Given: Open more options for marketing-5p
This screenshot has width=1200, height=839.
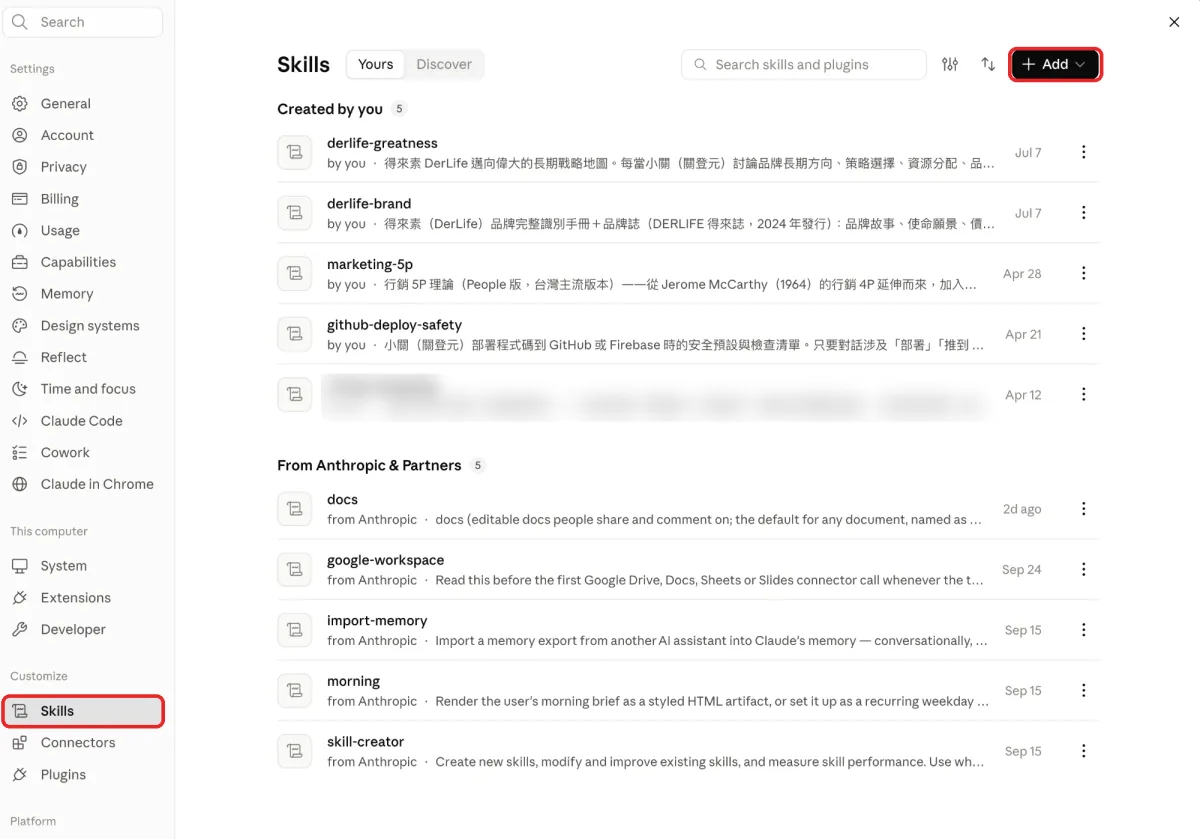Looking at the screenshot, I should tap(1084, 273).
